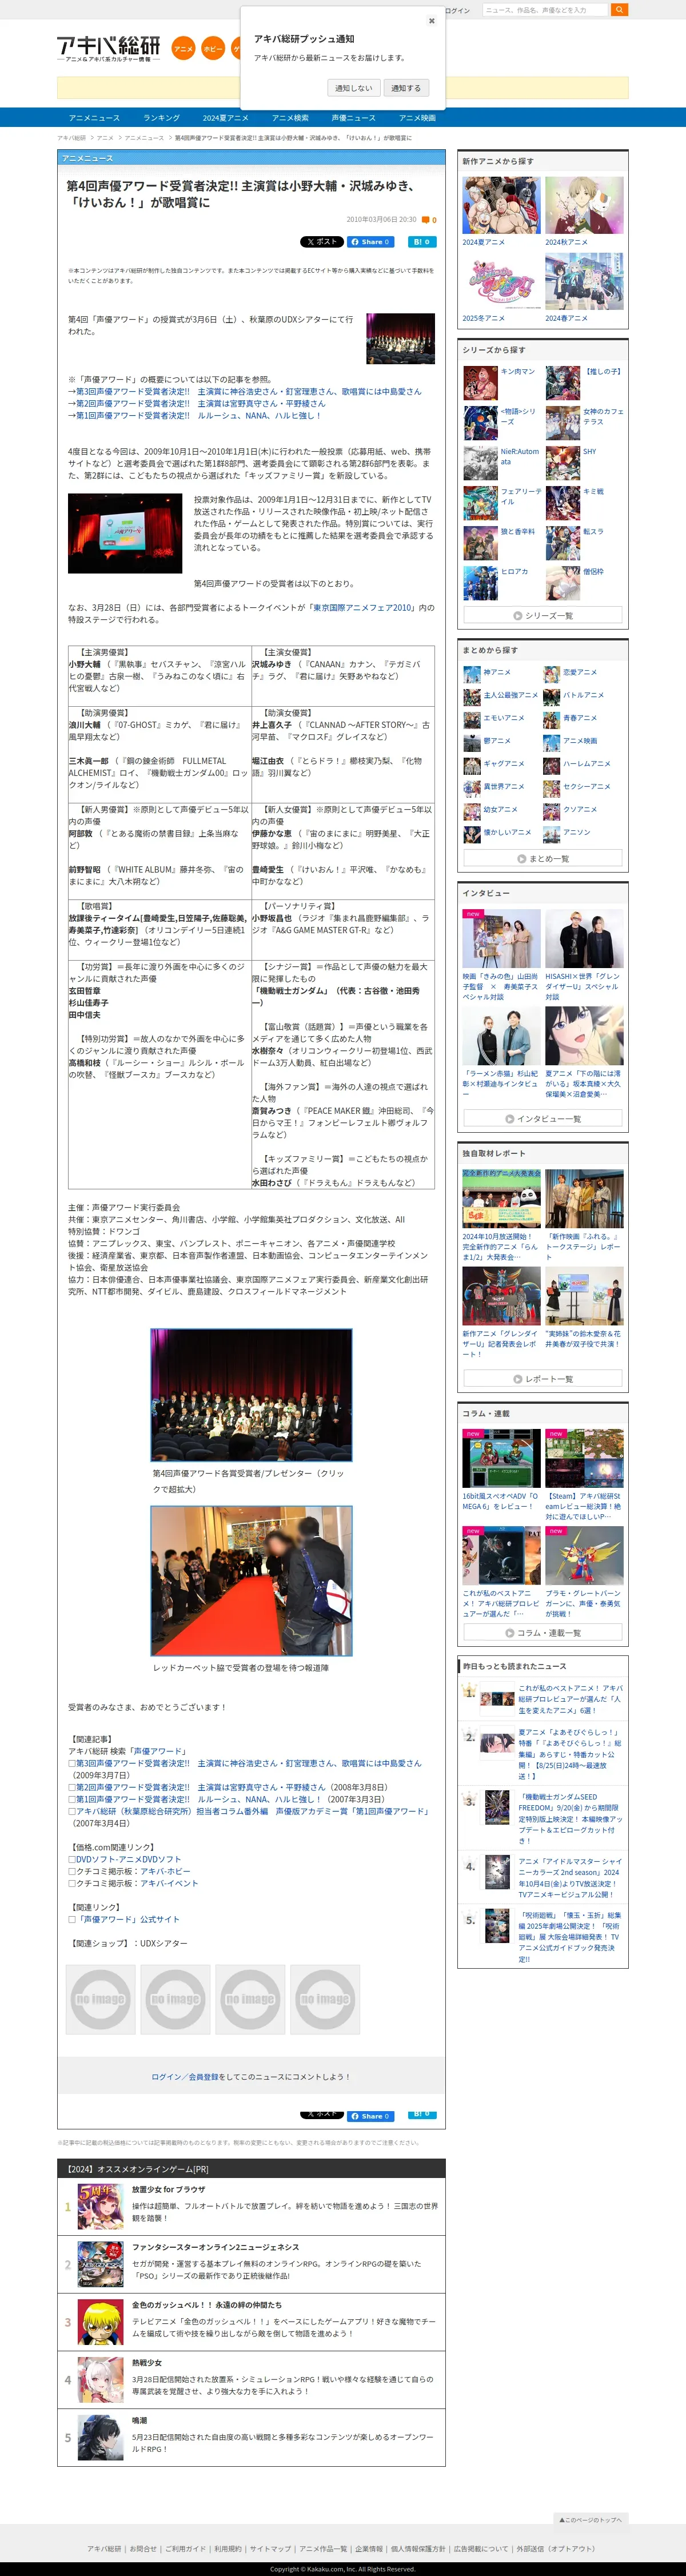Open 2024夏アニメ thumbnail in sidebar
Viewport: 686px width, 2576px height.
[x=501, y=206]
